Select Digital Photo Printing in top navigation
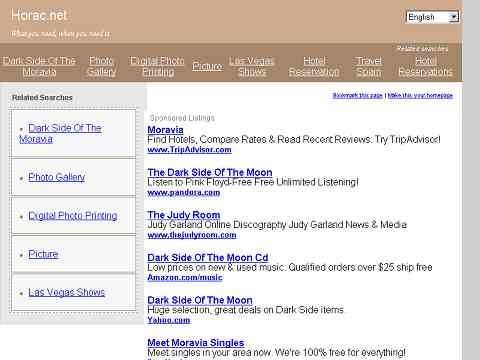 tap(157, 66)
